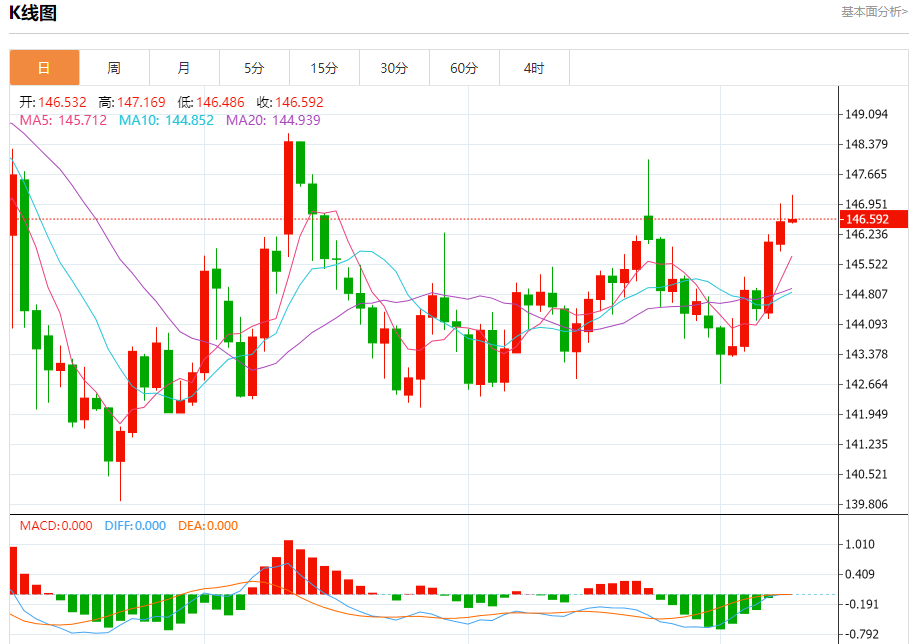The height and width of the screenshot is (644, 914).
Task: Click the 146.951 price axis label
Action: pyautogui.click(x=866, y=204)
